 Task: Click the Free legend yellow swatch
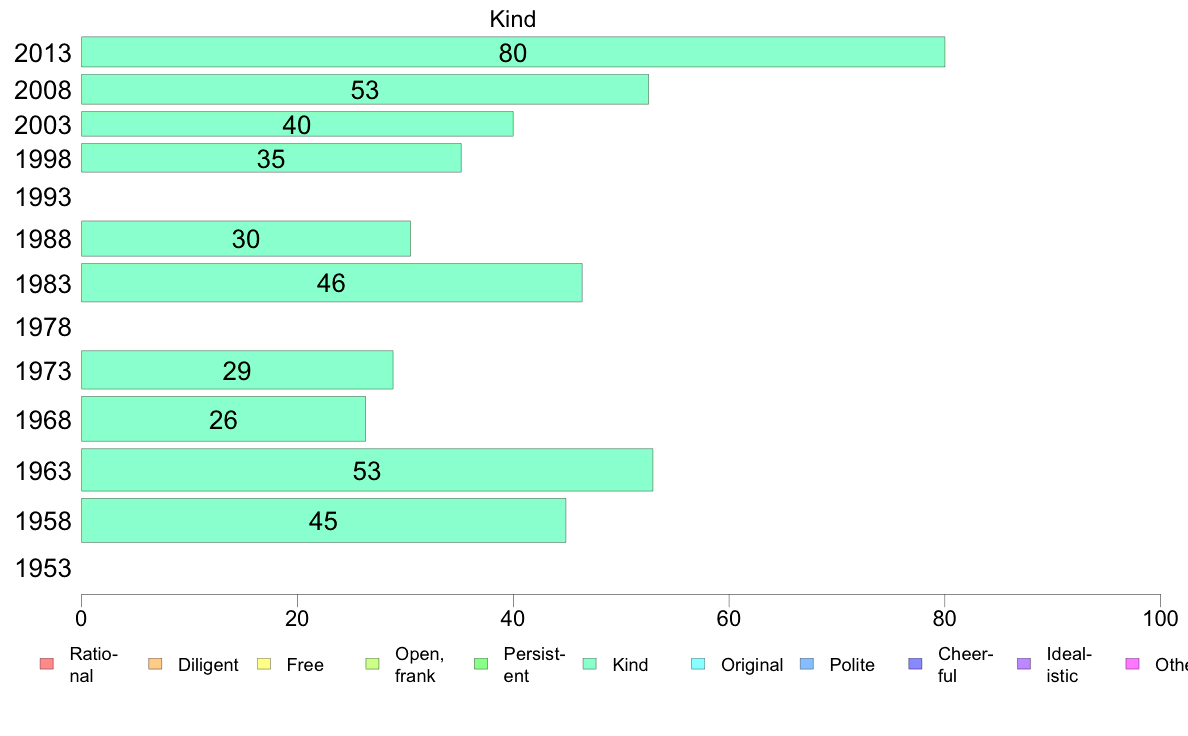tap(264, 664)
